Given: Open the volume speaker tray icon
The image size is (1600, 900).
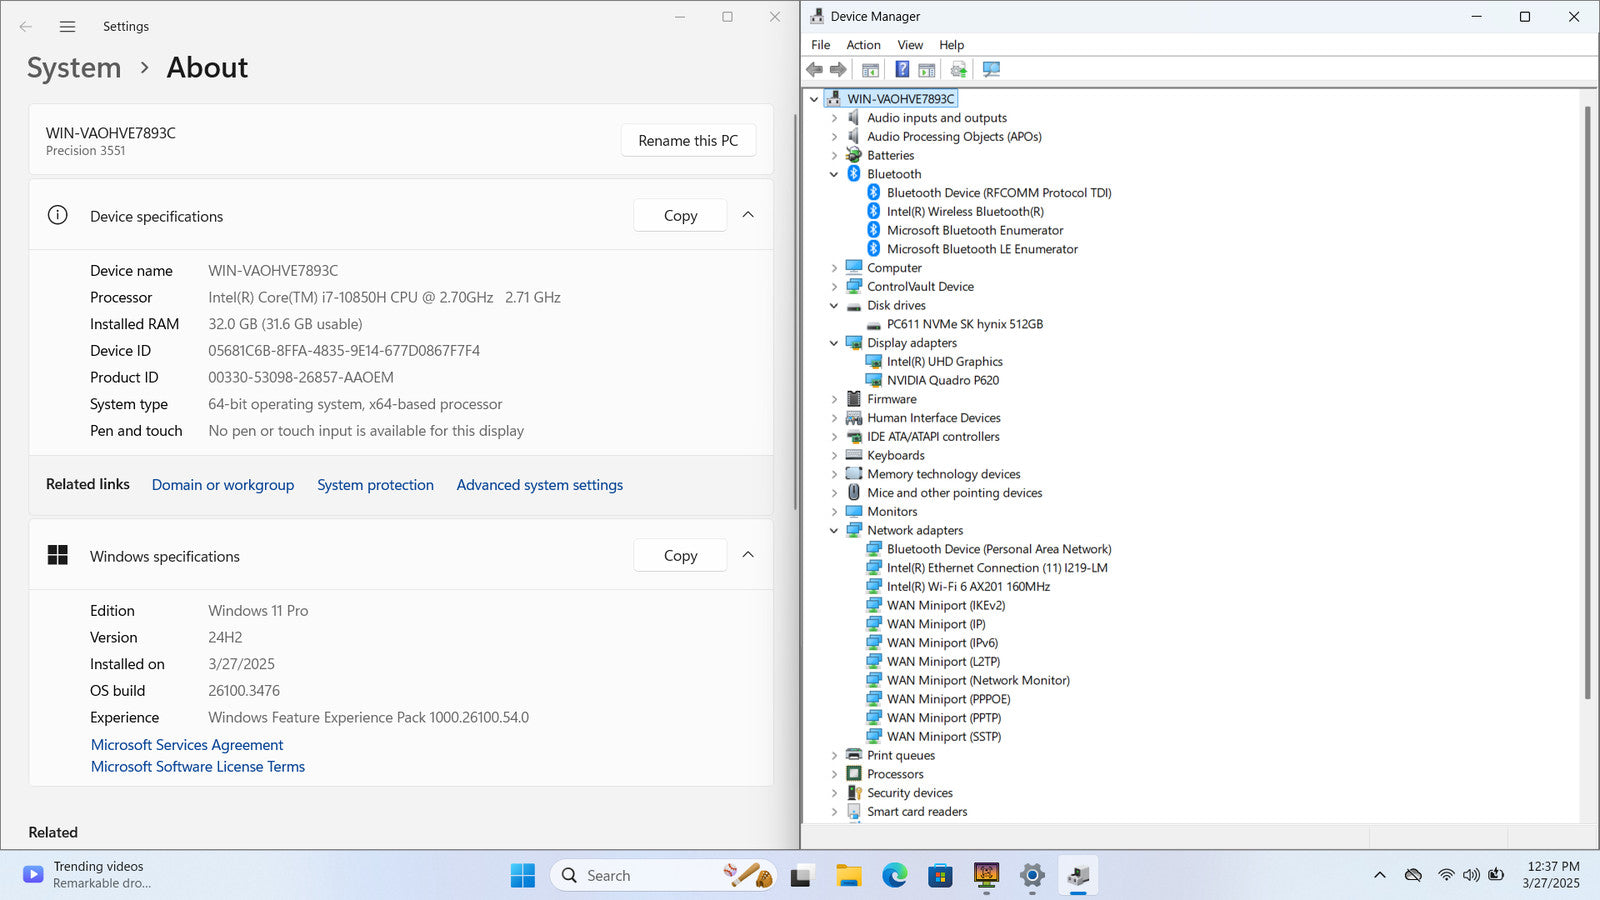Looking at the screenshot, I should (x=1471, y=875).
